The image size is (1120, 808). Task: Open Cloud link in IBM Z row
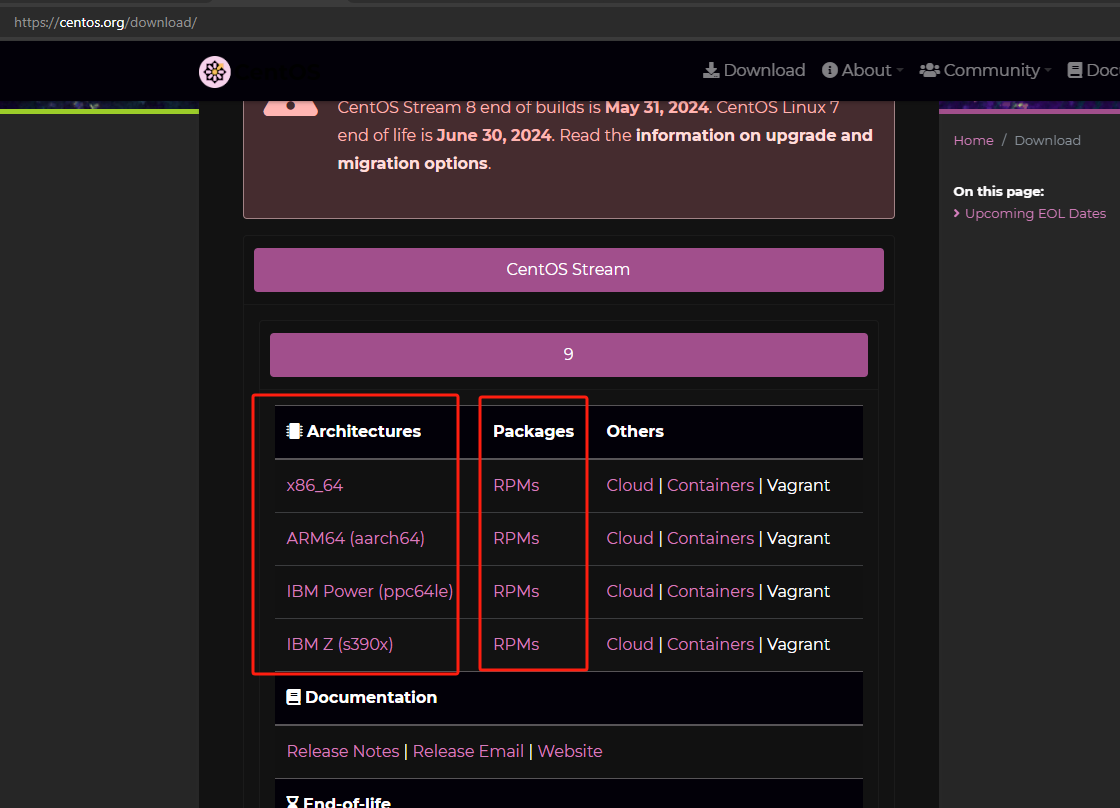(x=629, y=644)
